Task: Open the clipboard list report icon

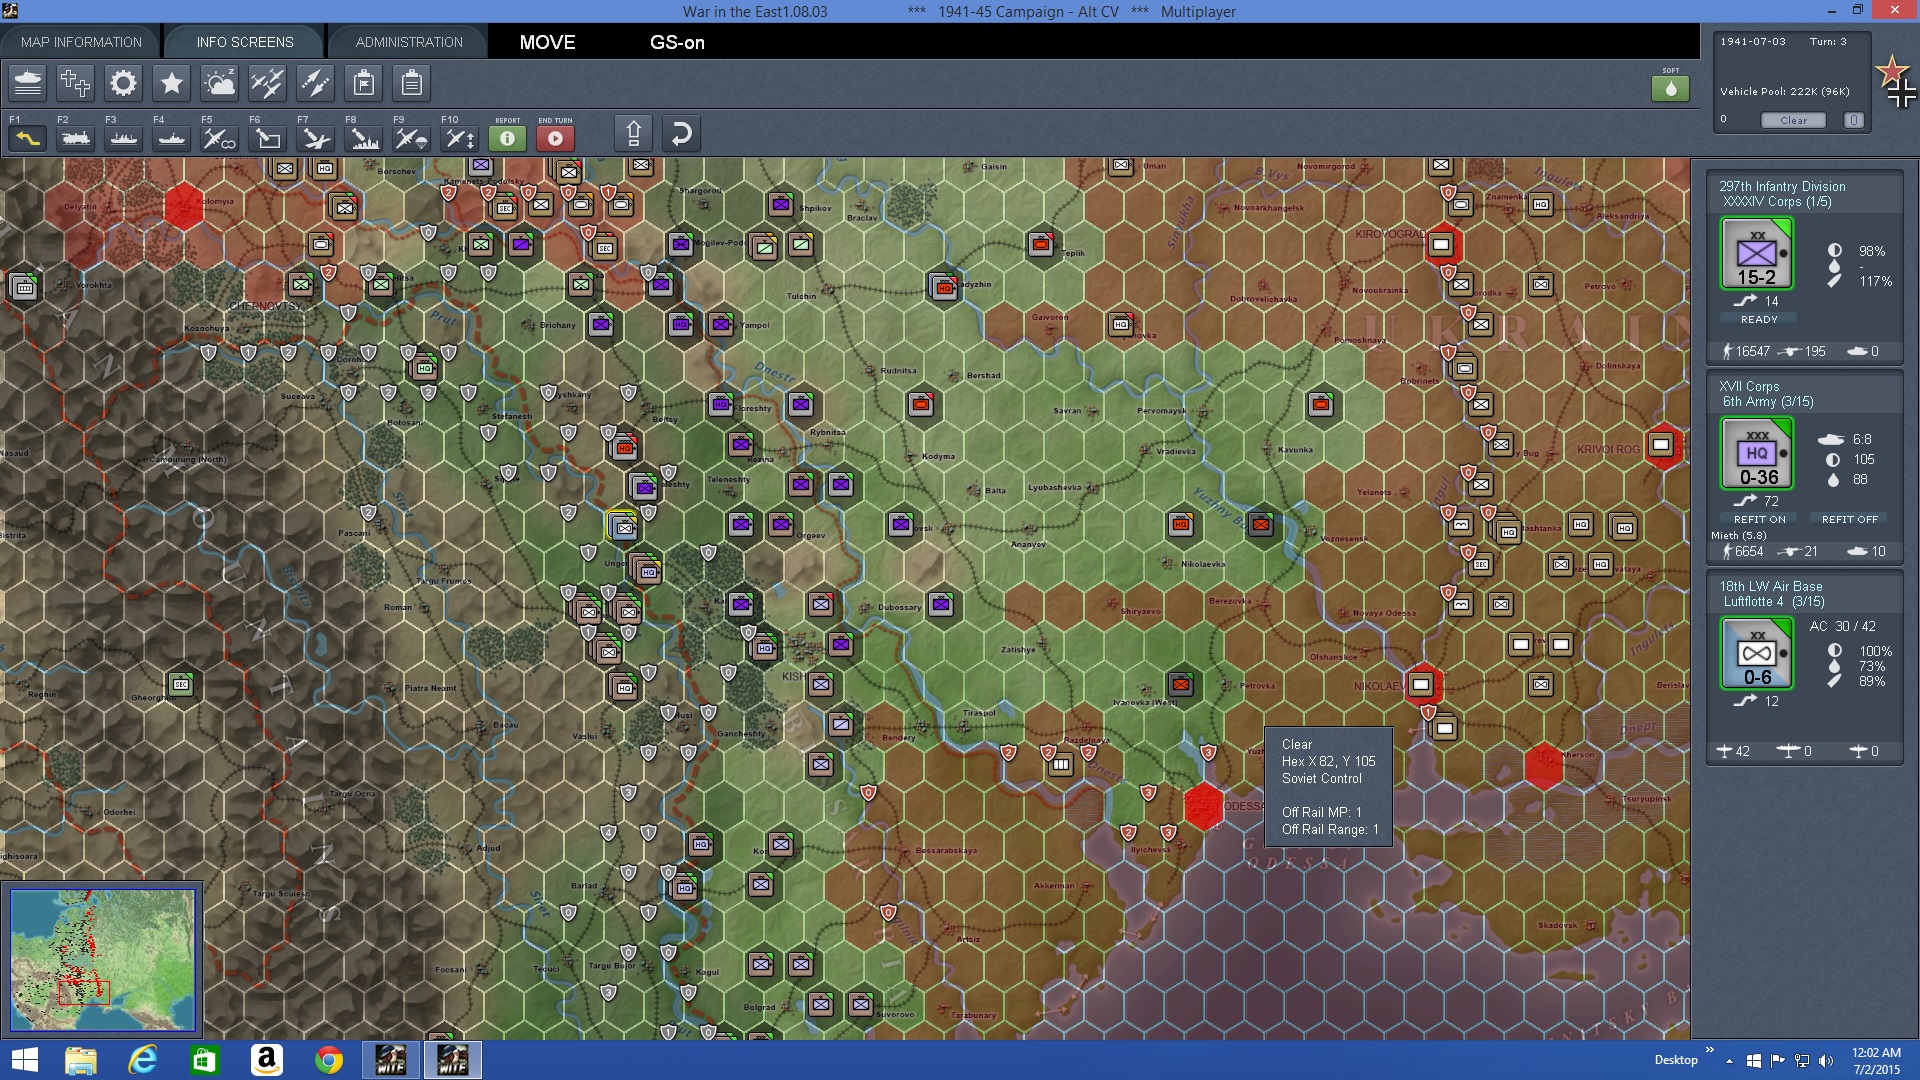Action: click(x=411, y=83)
